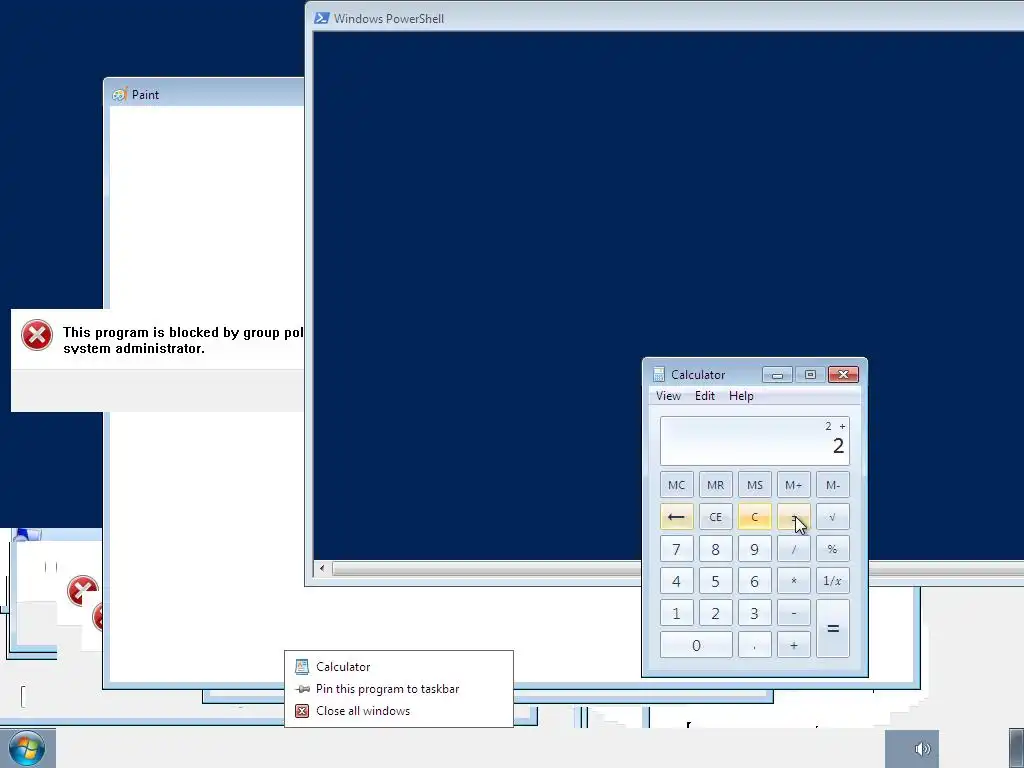Image resolution: width=1024 pixels, height=768 pixels.
Task: Click the MS memory store button
Action: coord(755,485)
